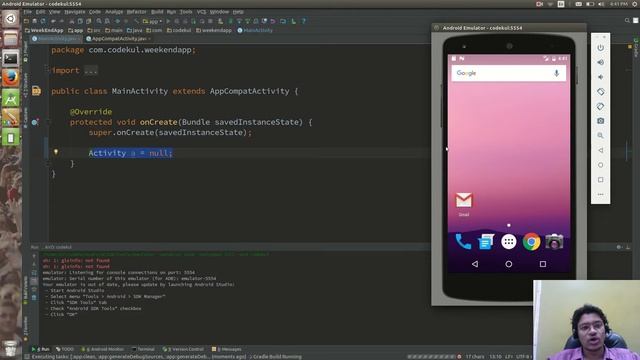Open the Version Control tool window tab
The height and width of the screenshot is (360, 640).
point(183,349)
